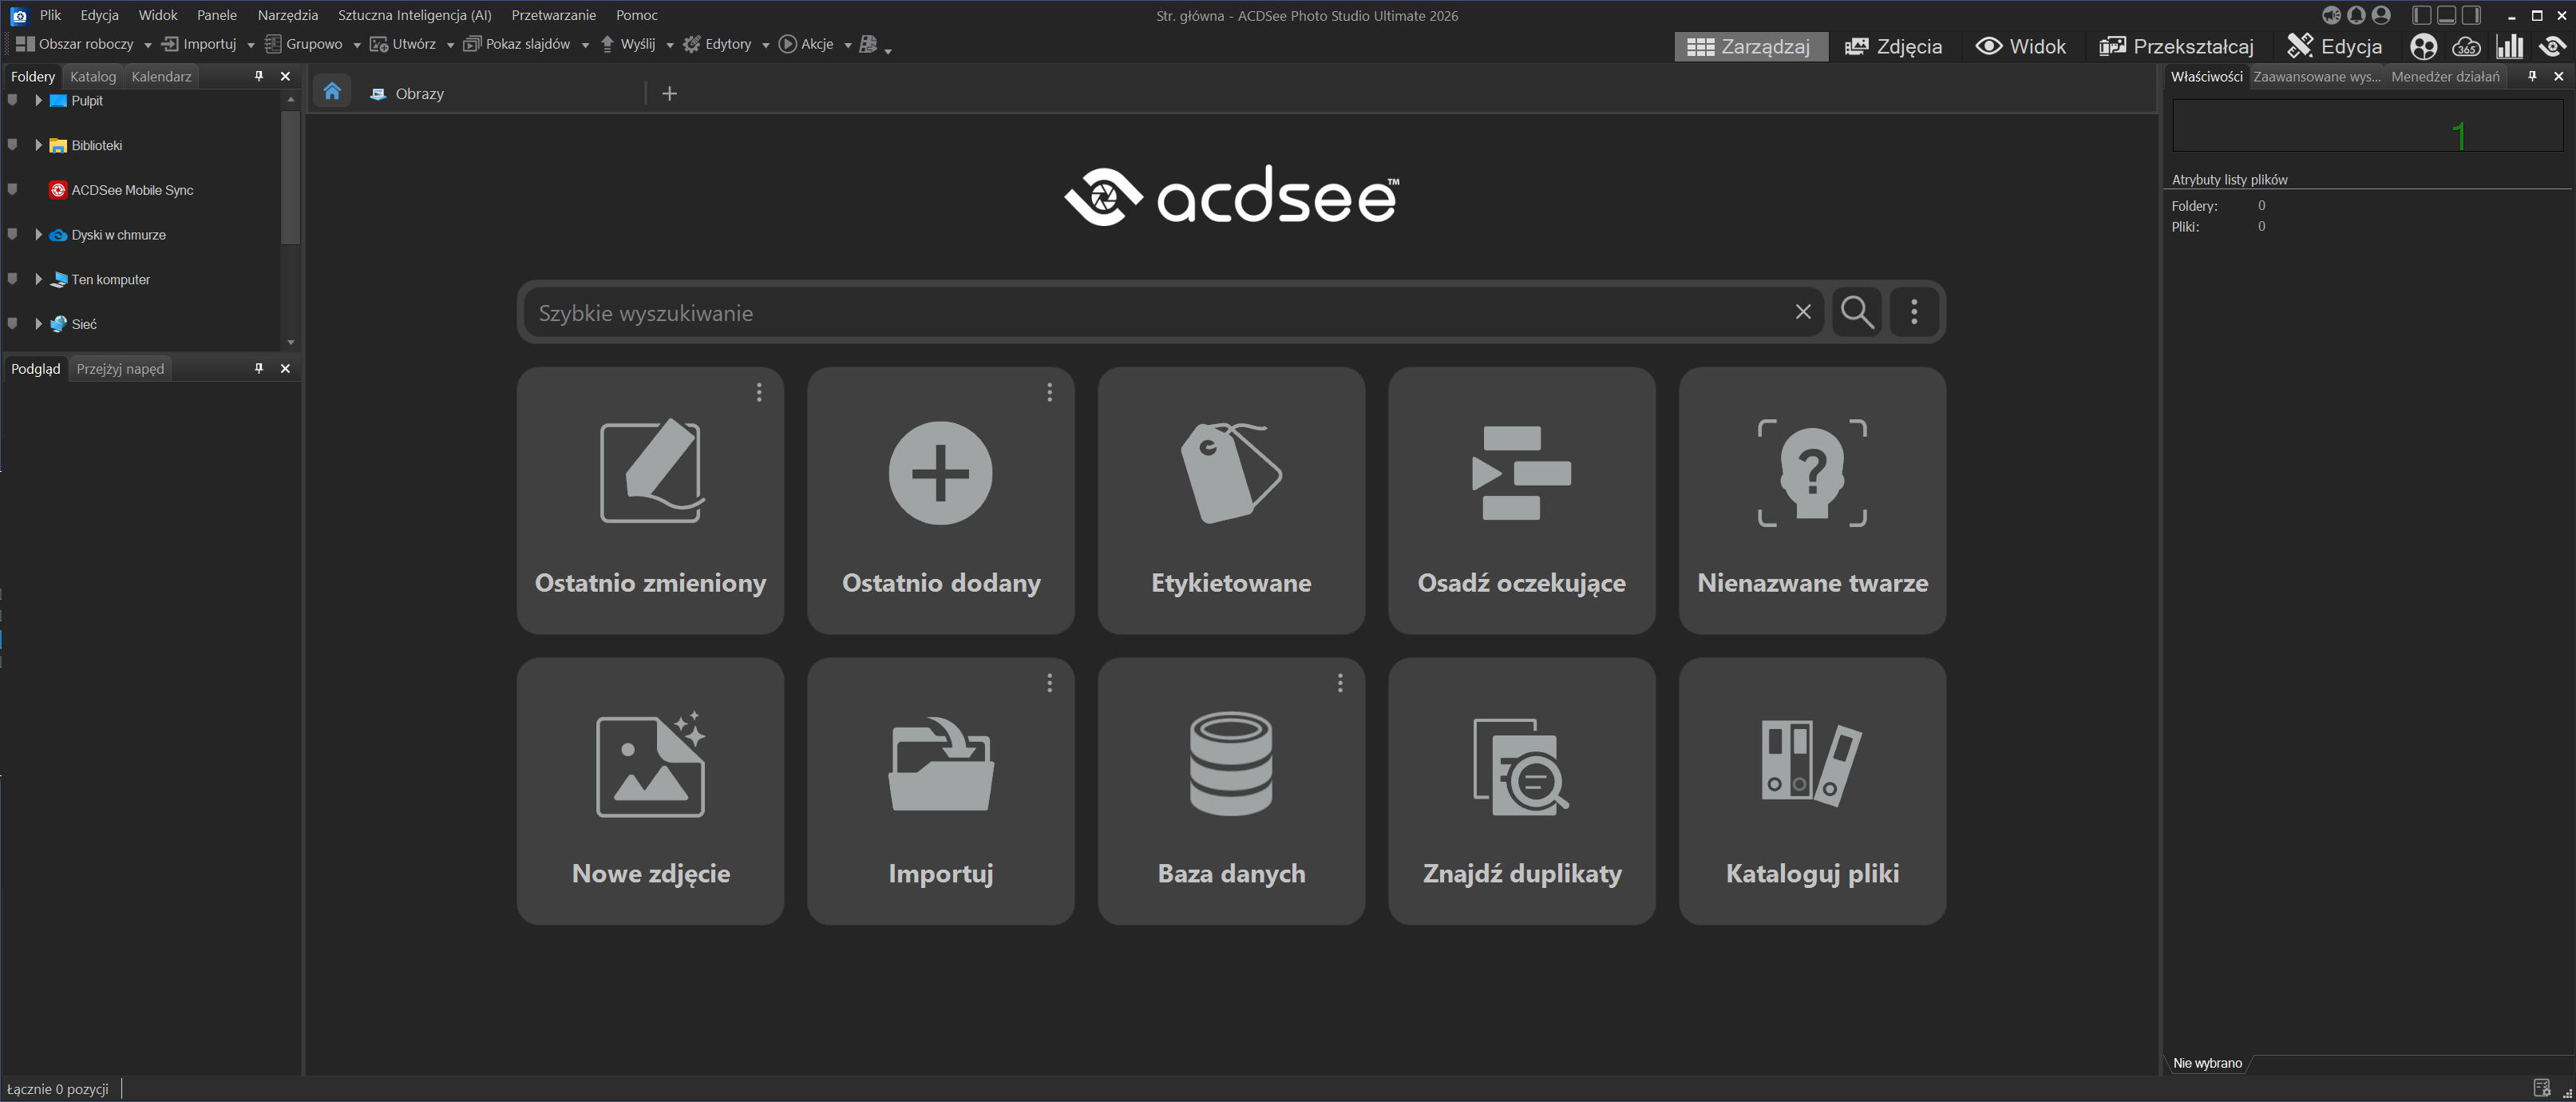Toggle Easy-Select marker for Biblioteki
Screen dimensions: 2576x1102
point(13,145)
